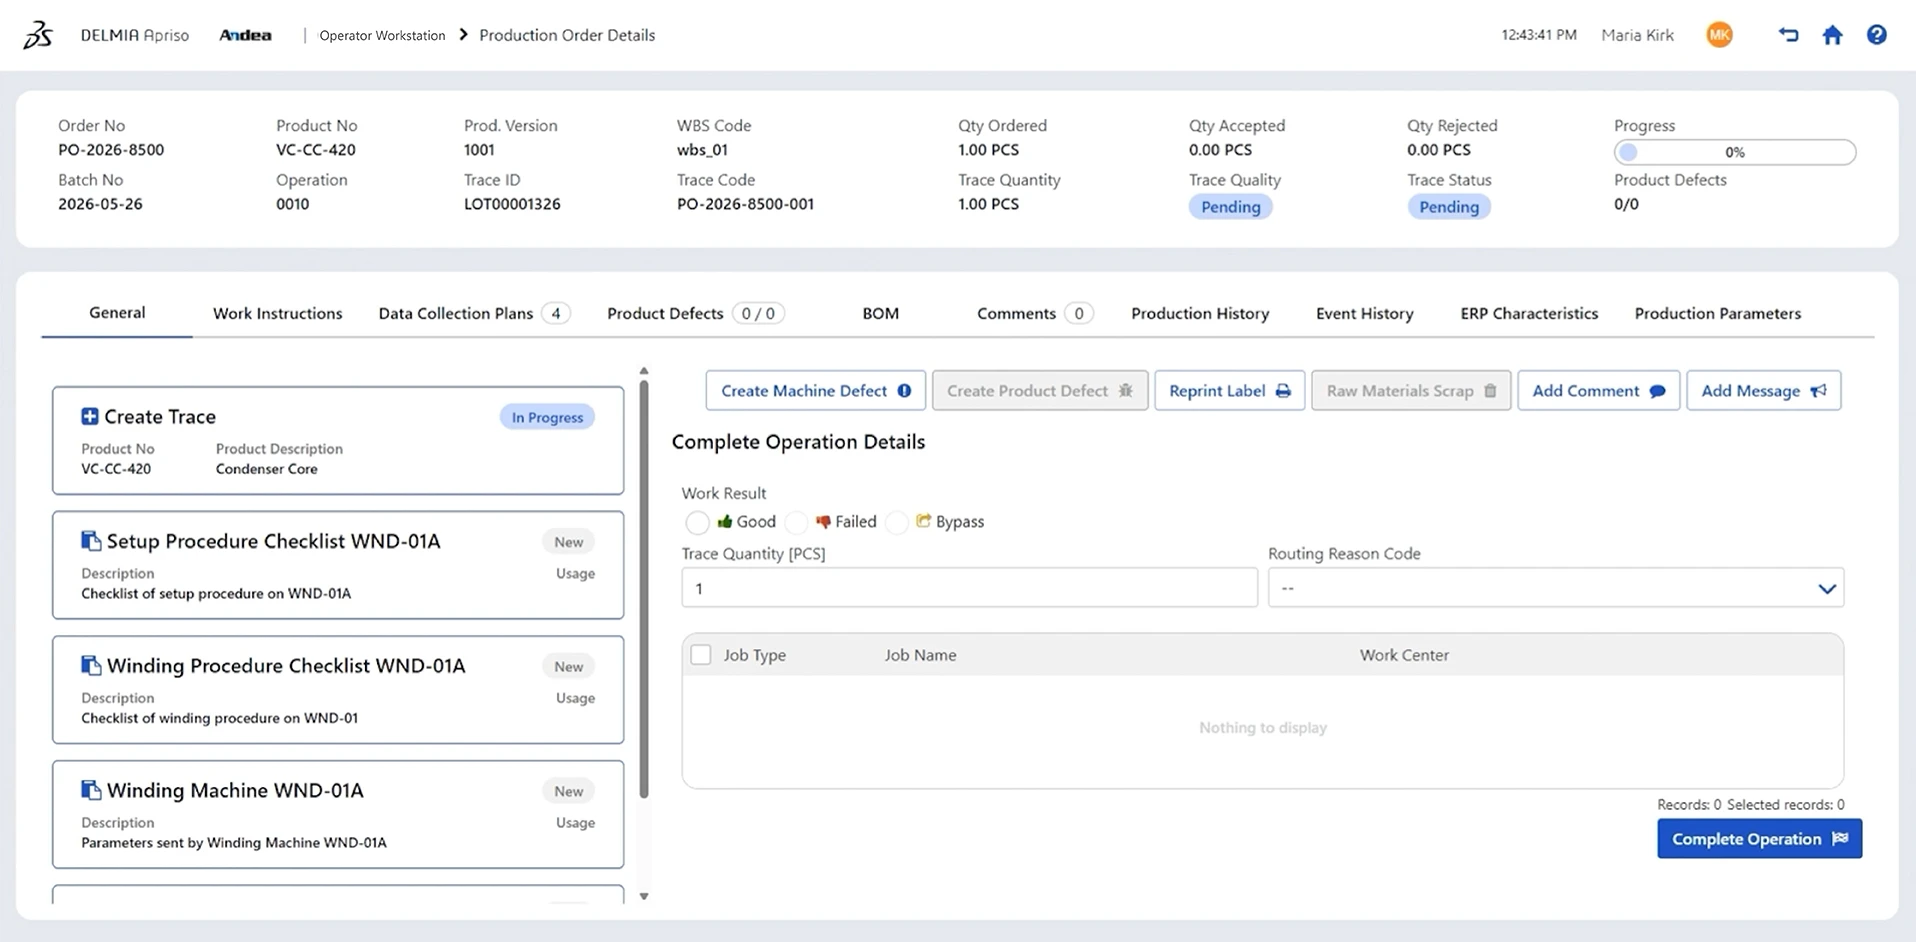Viewport: 1916px width, 942px height.
Task: Click the Winding Procedure Checklist WND-01A title
Action: 286,666
